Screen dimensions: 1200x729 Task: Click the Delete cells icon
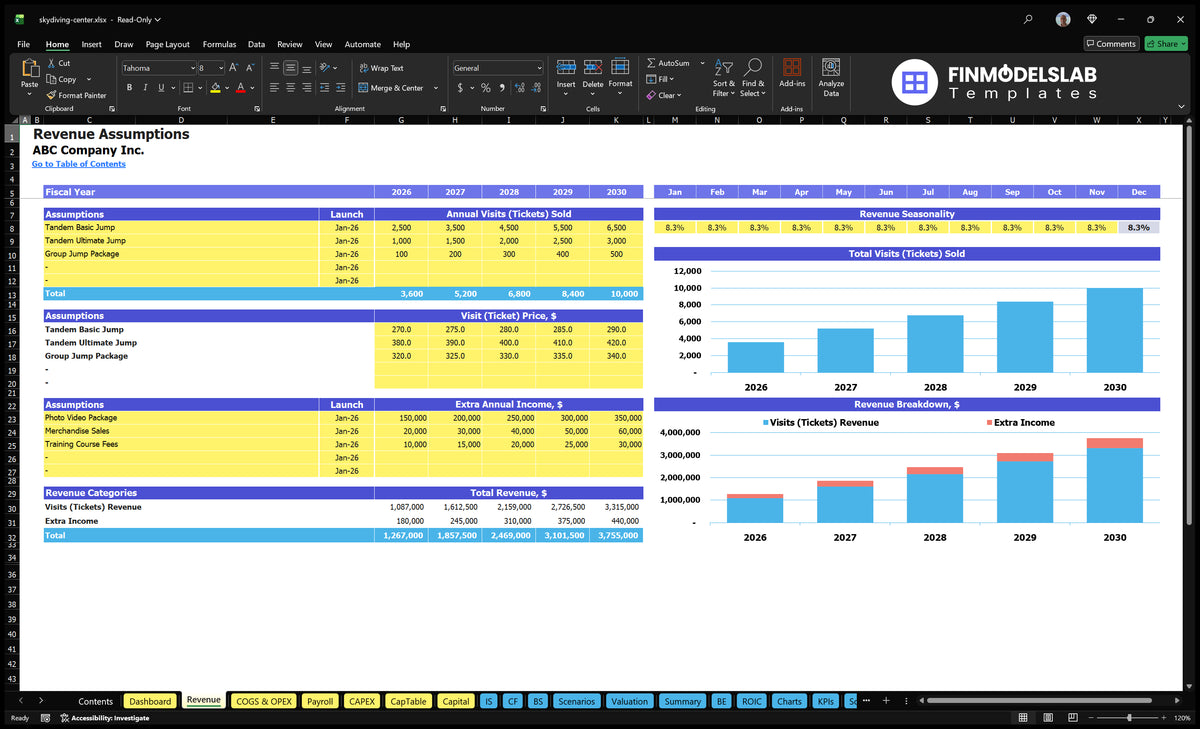(593, 67)
